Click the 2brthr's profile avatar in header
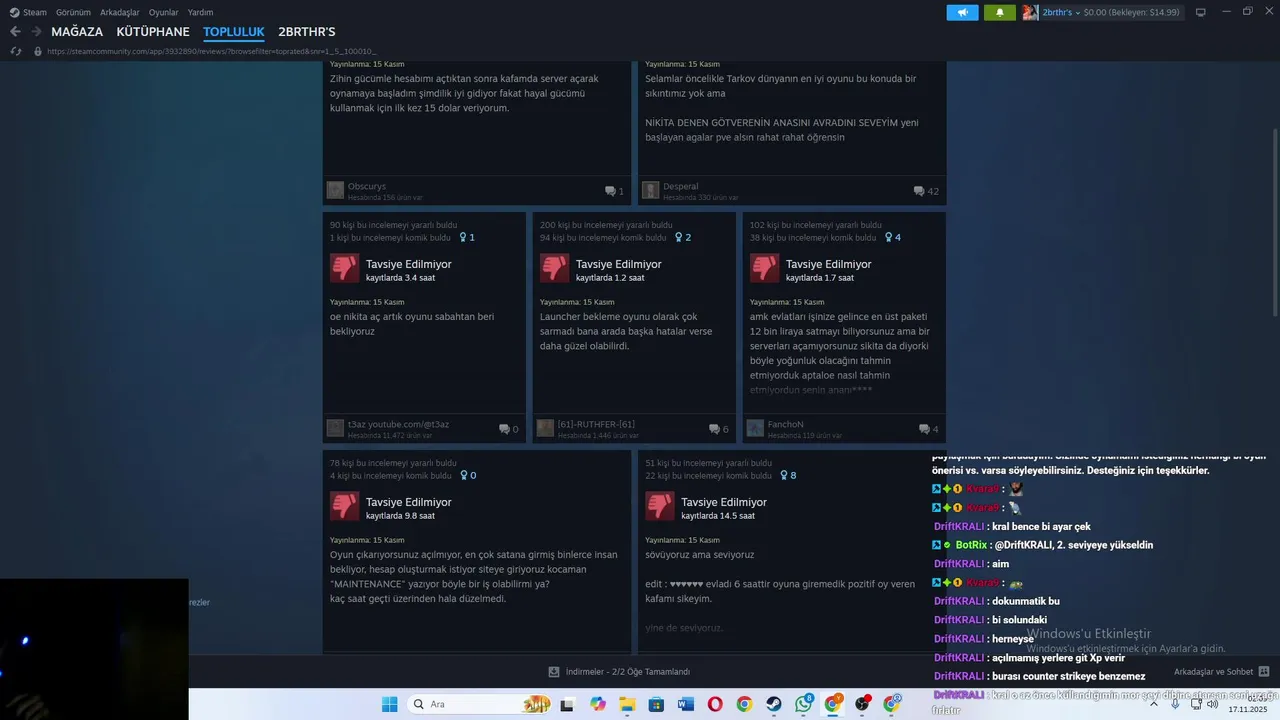Screen dimensions: 1280x720 pos(1030,12)
